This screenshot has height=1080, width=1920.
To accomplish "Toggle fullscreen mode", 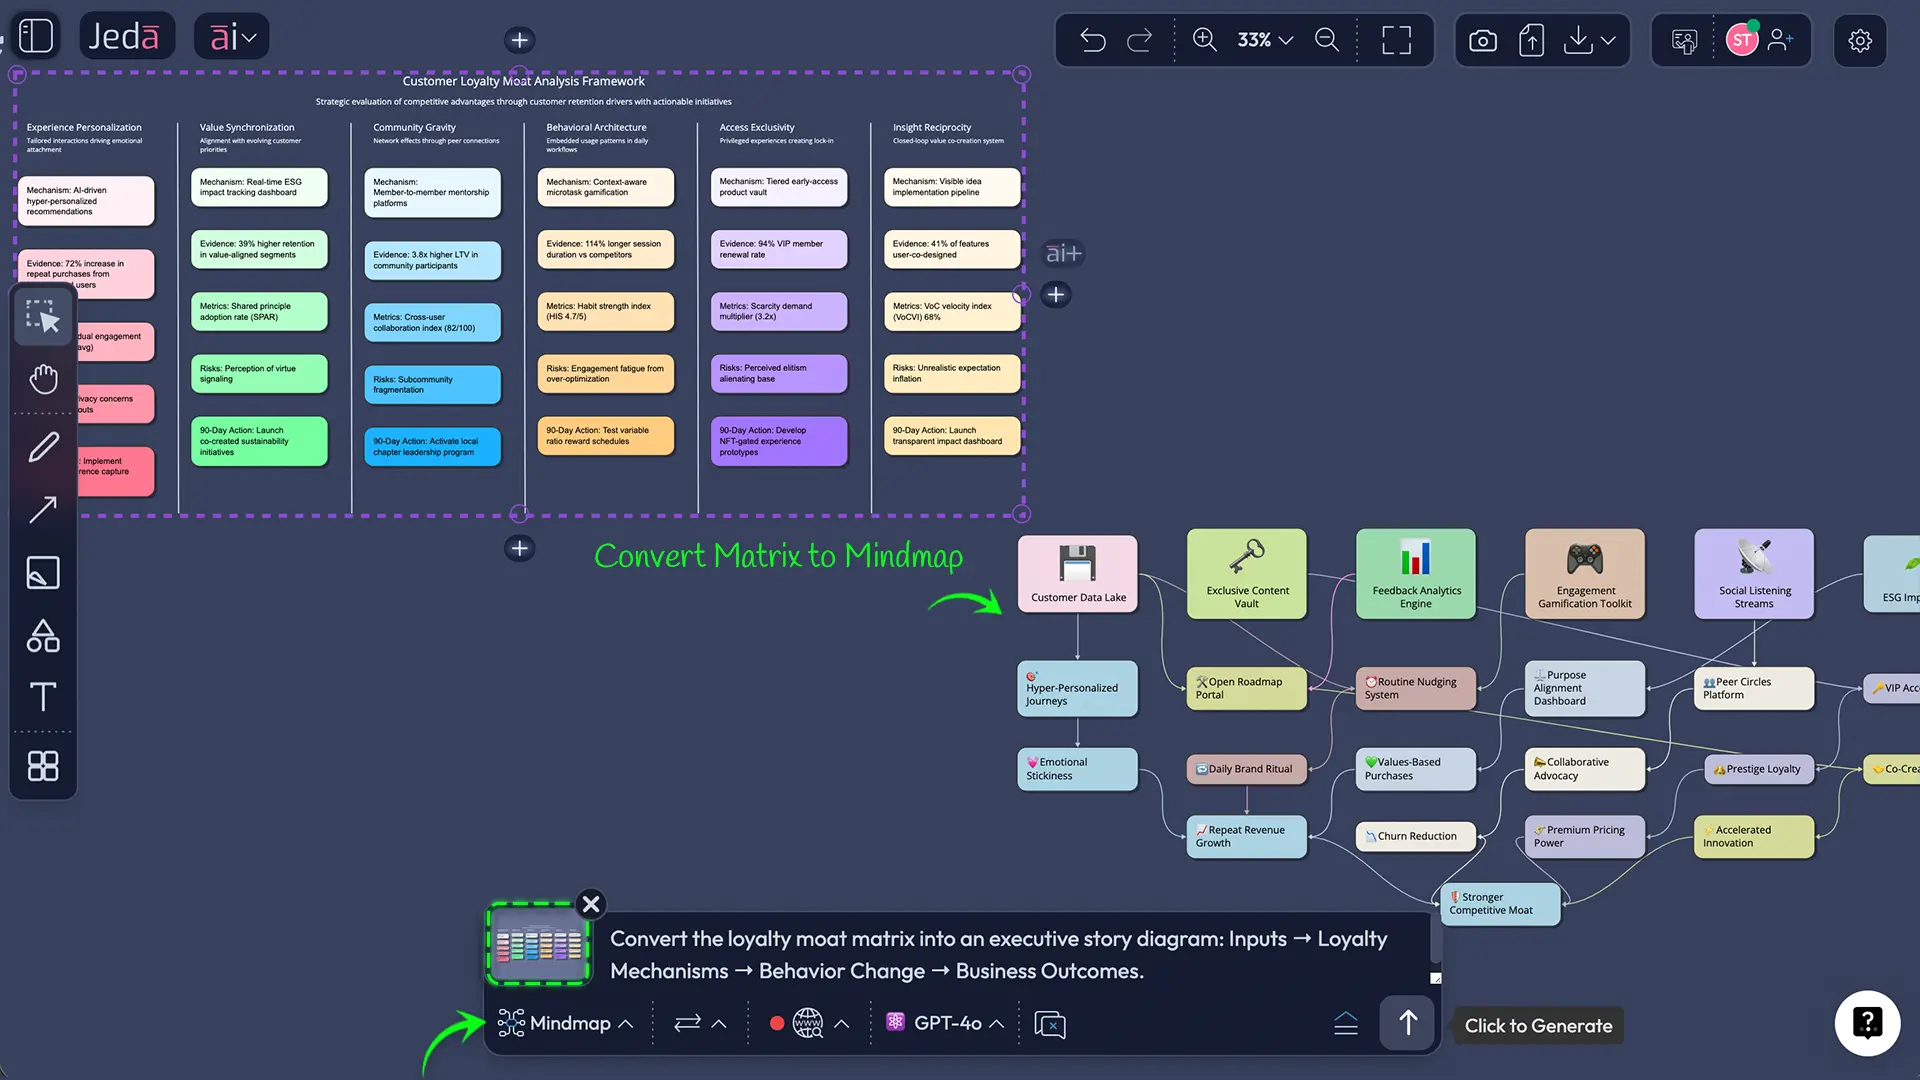I will point(1396,40).
